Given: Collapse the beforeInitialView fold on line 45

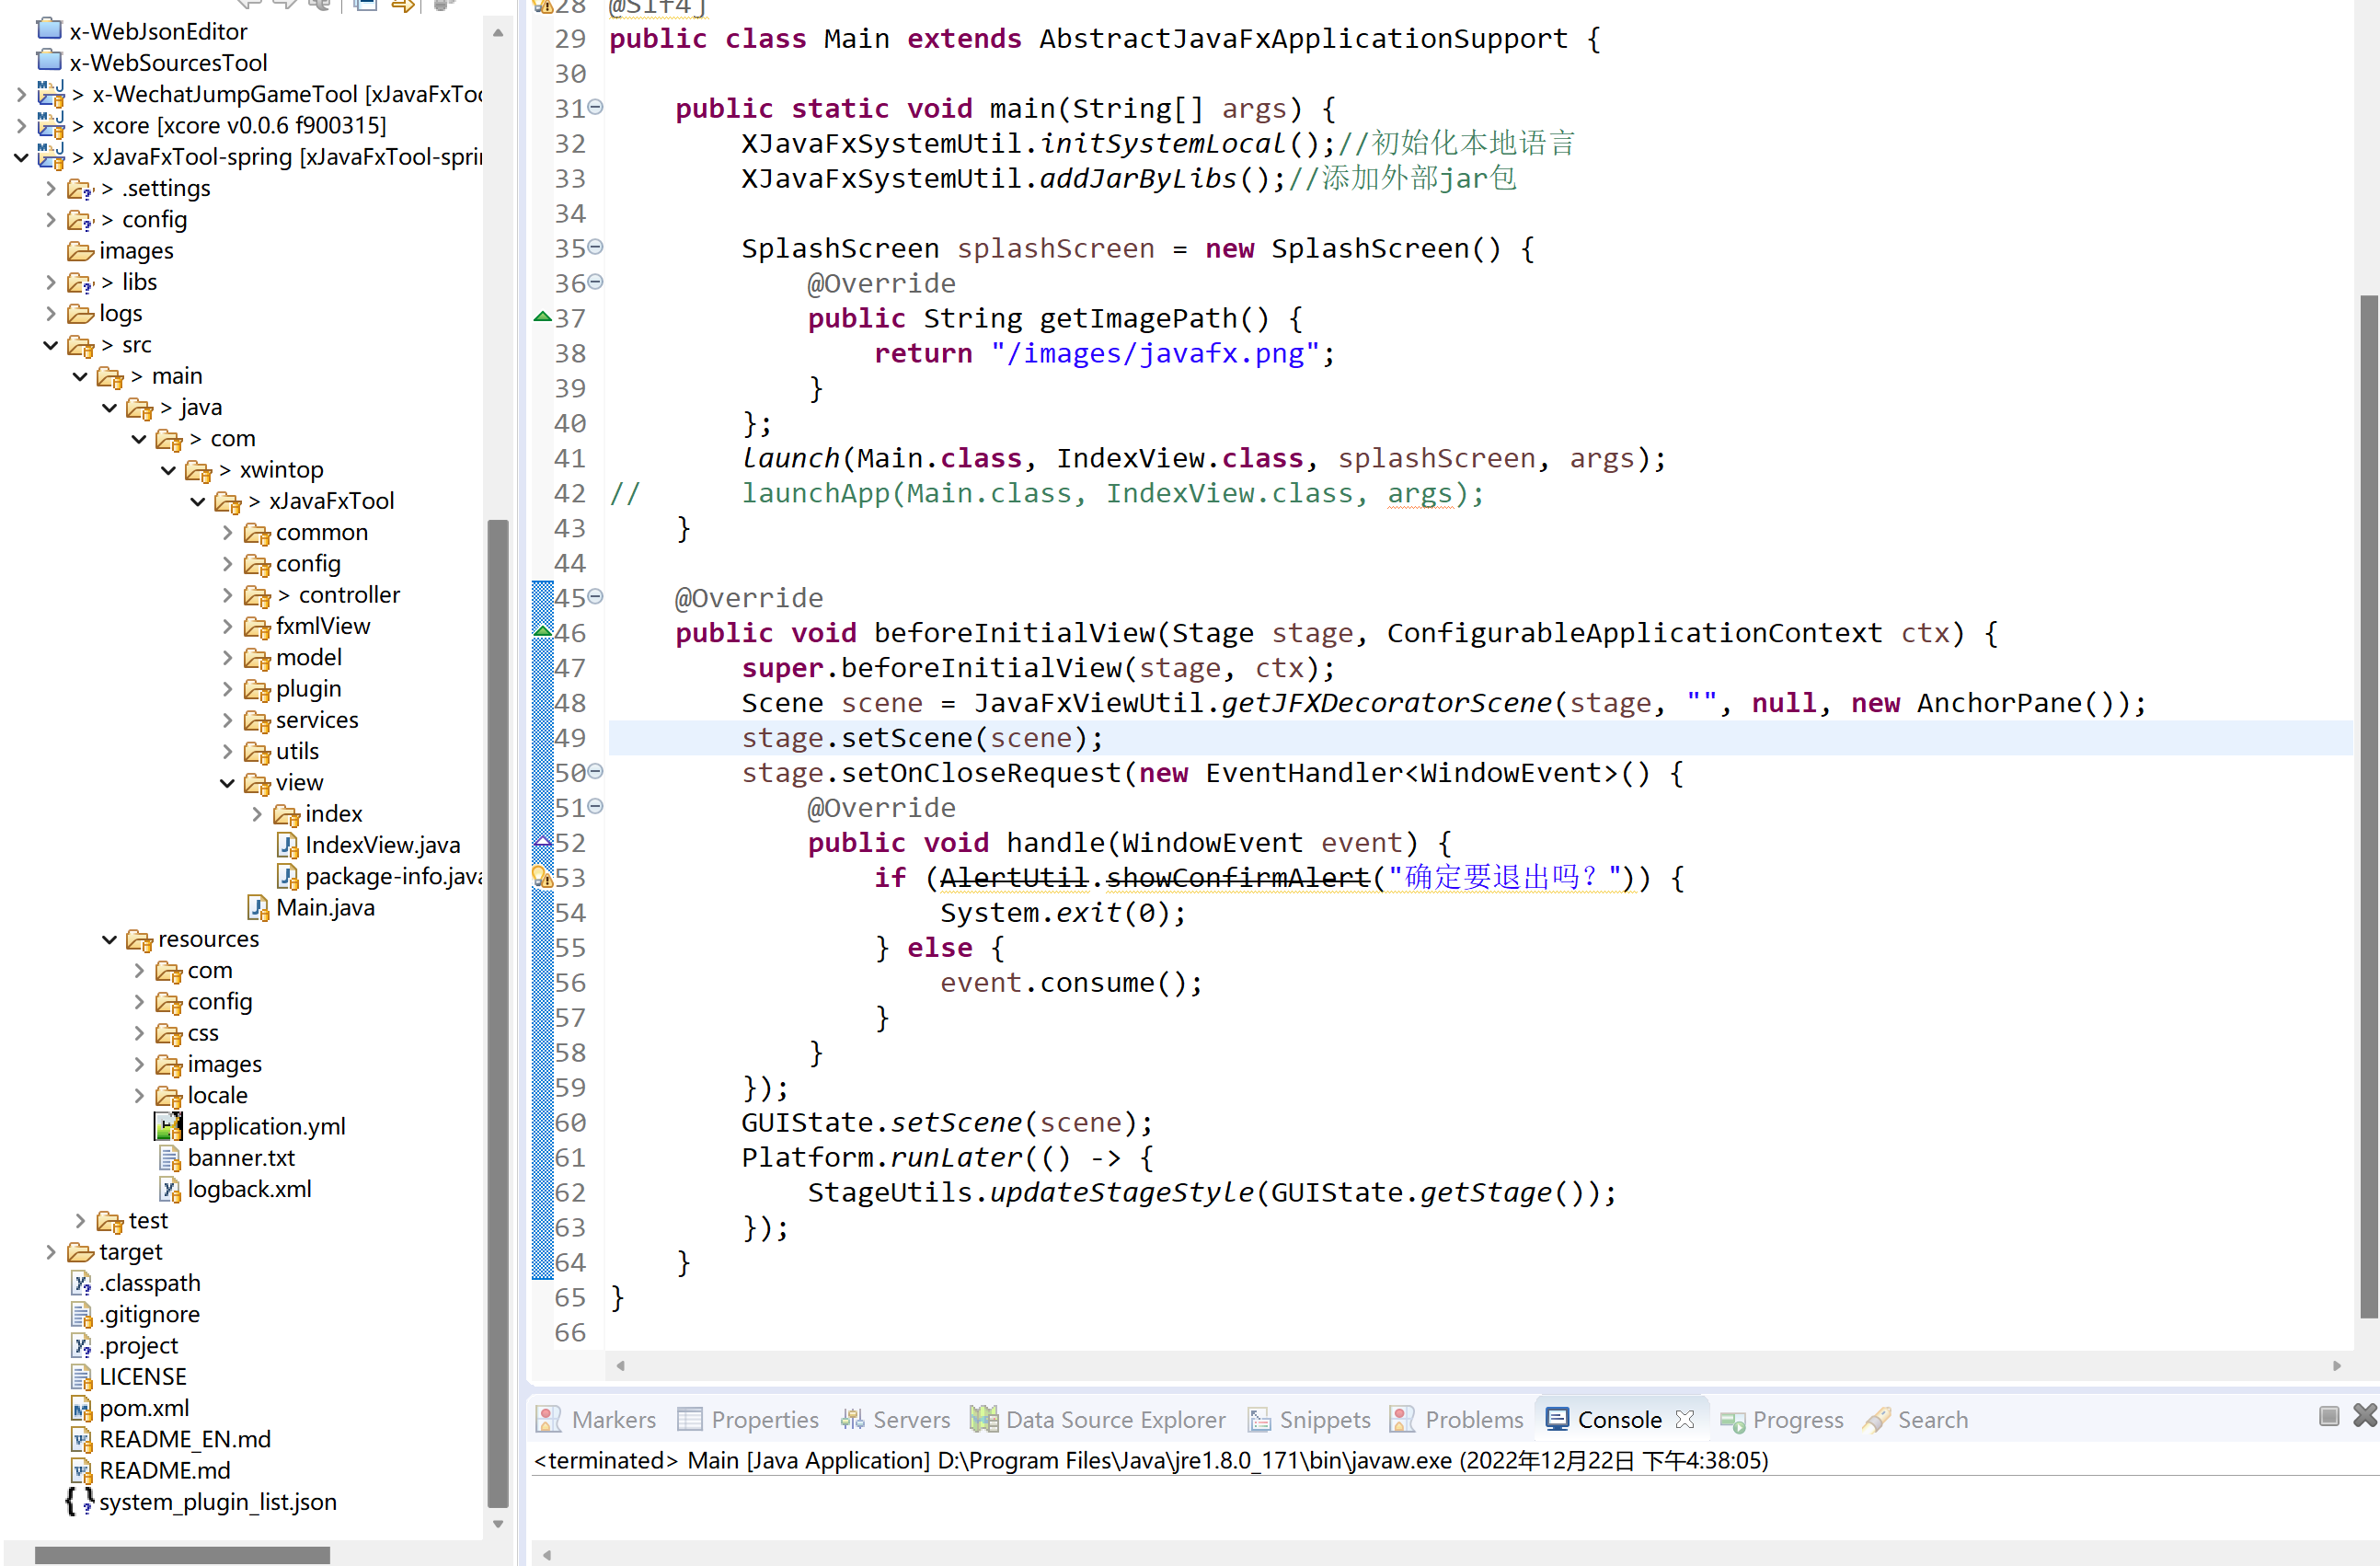Looking at the screenshot, I should [596, 596].
